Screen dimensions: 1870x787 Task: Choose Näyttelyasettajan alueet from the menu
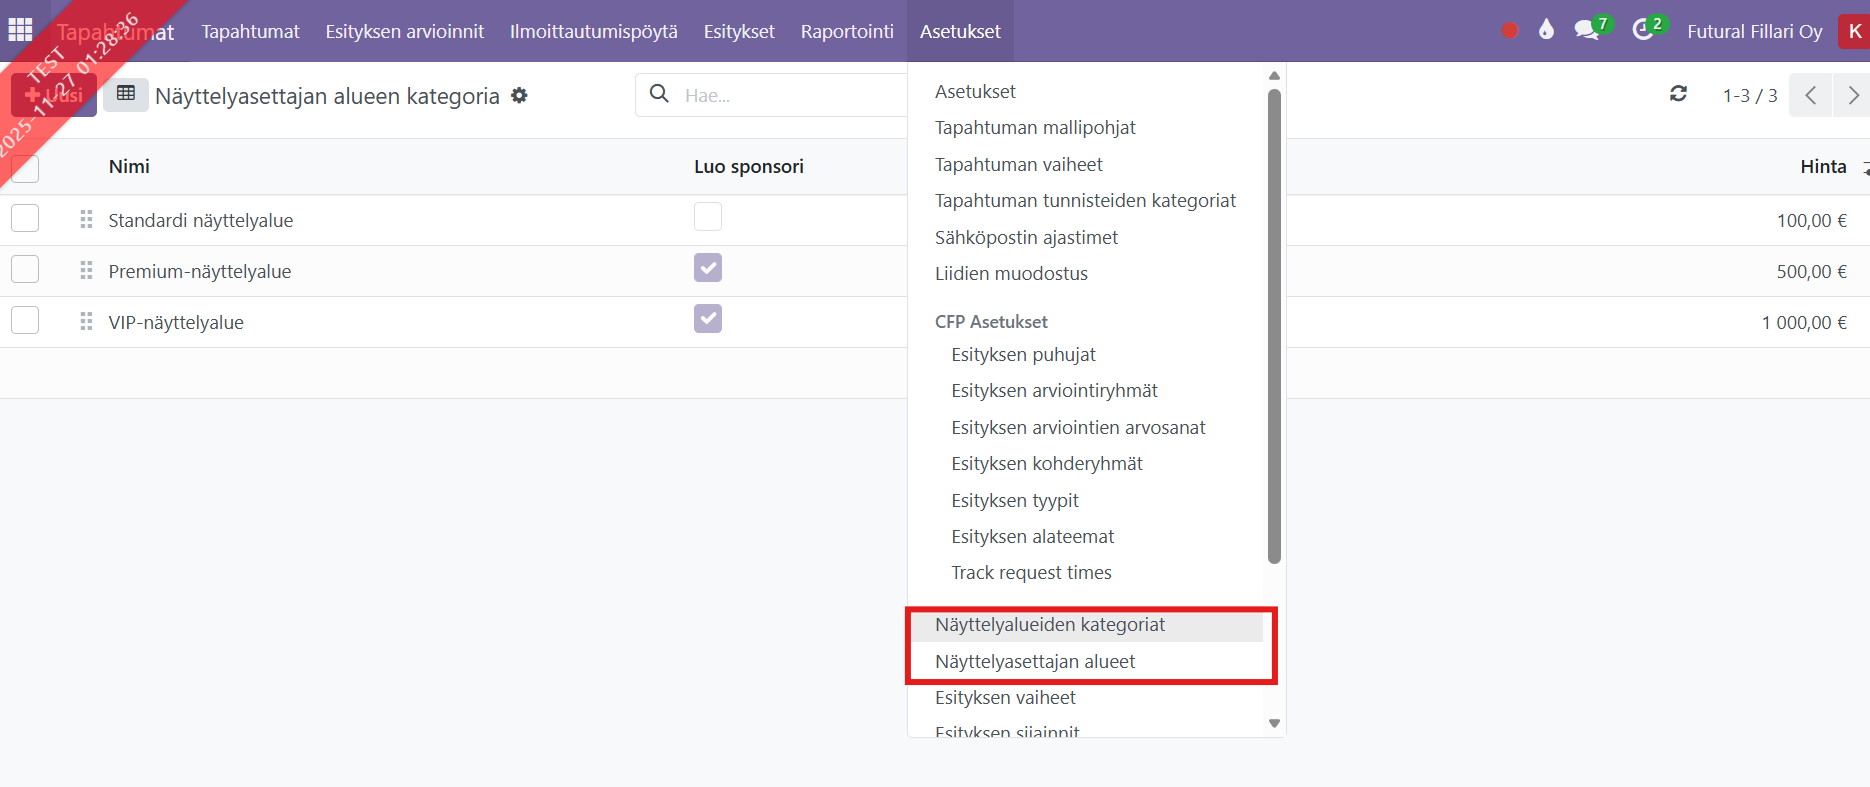click(x=1035, y=662)
